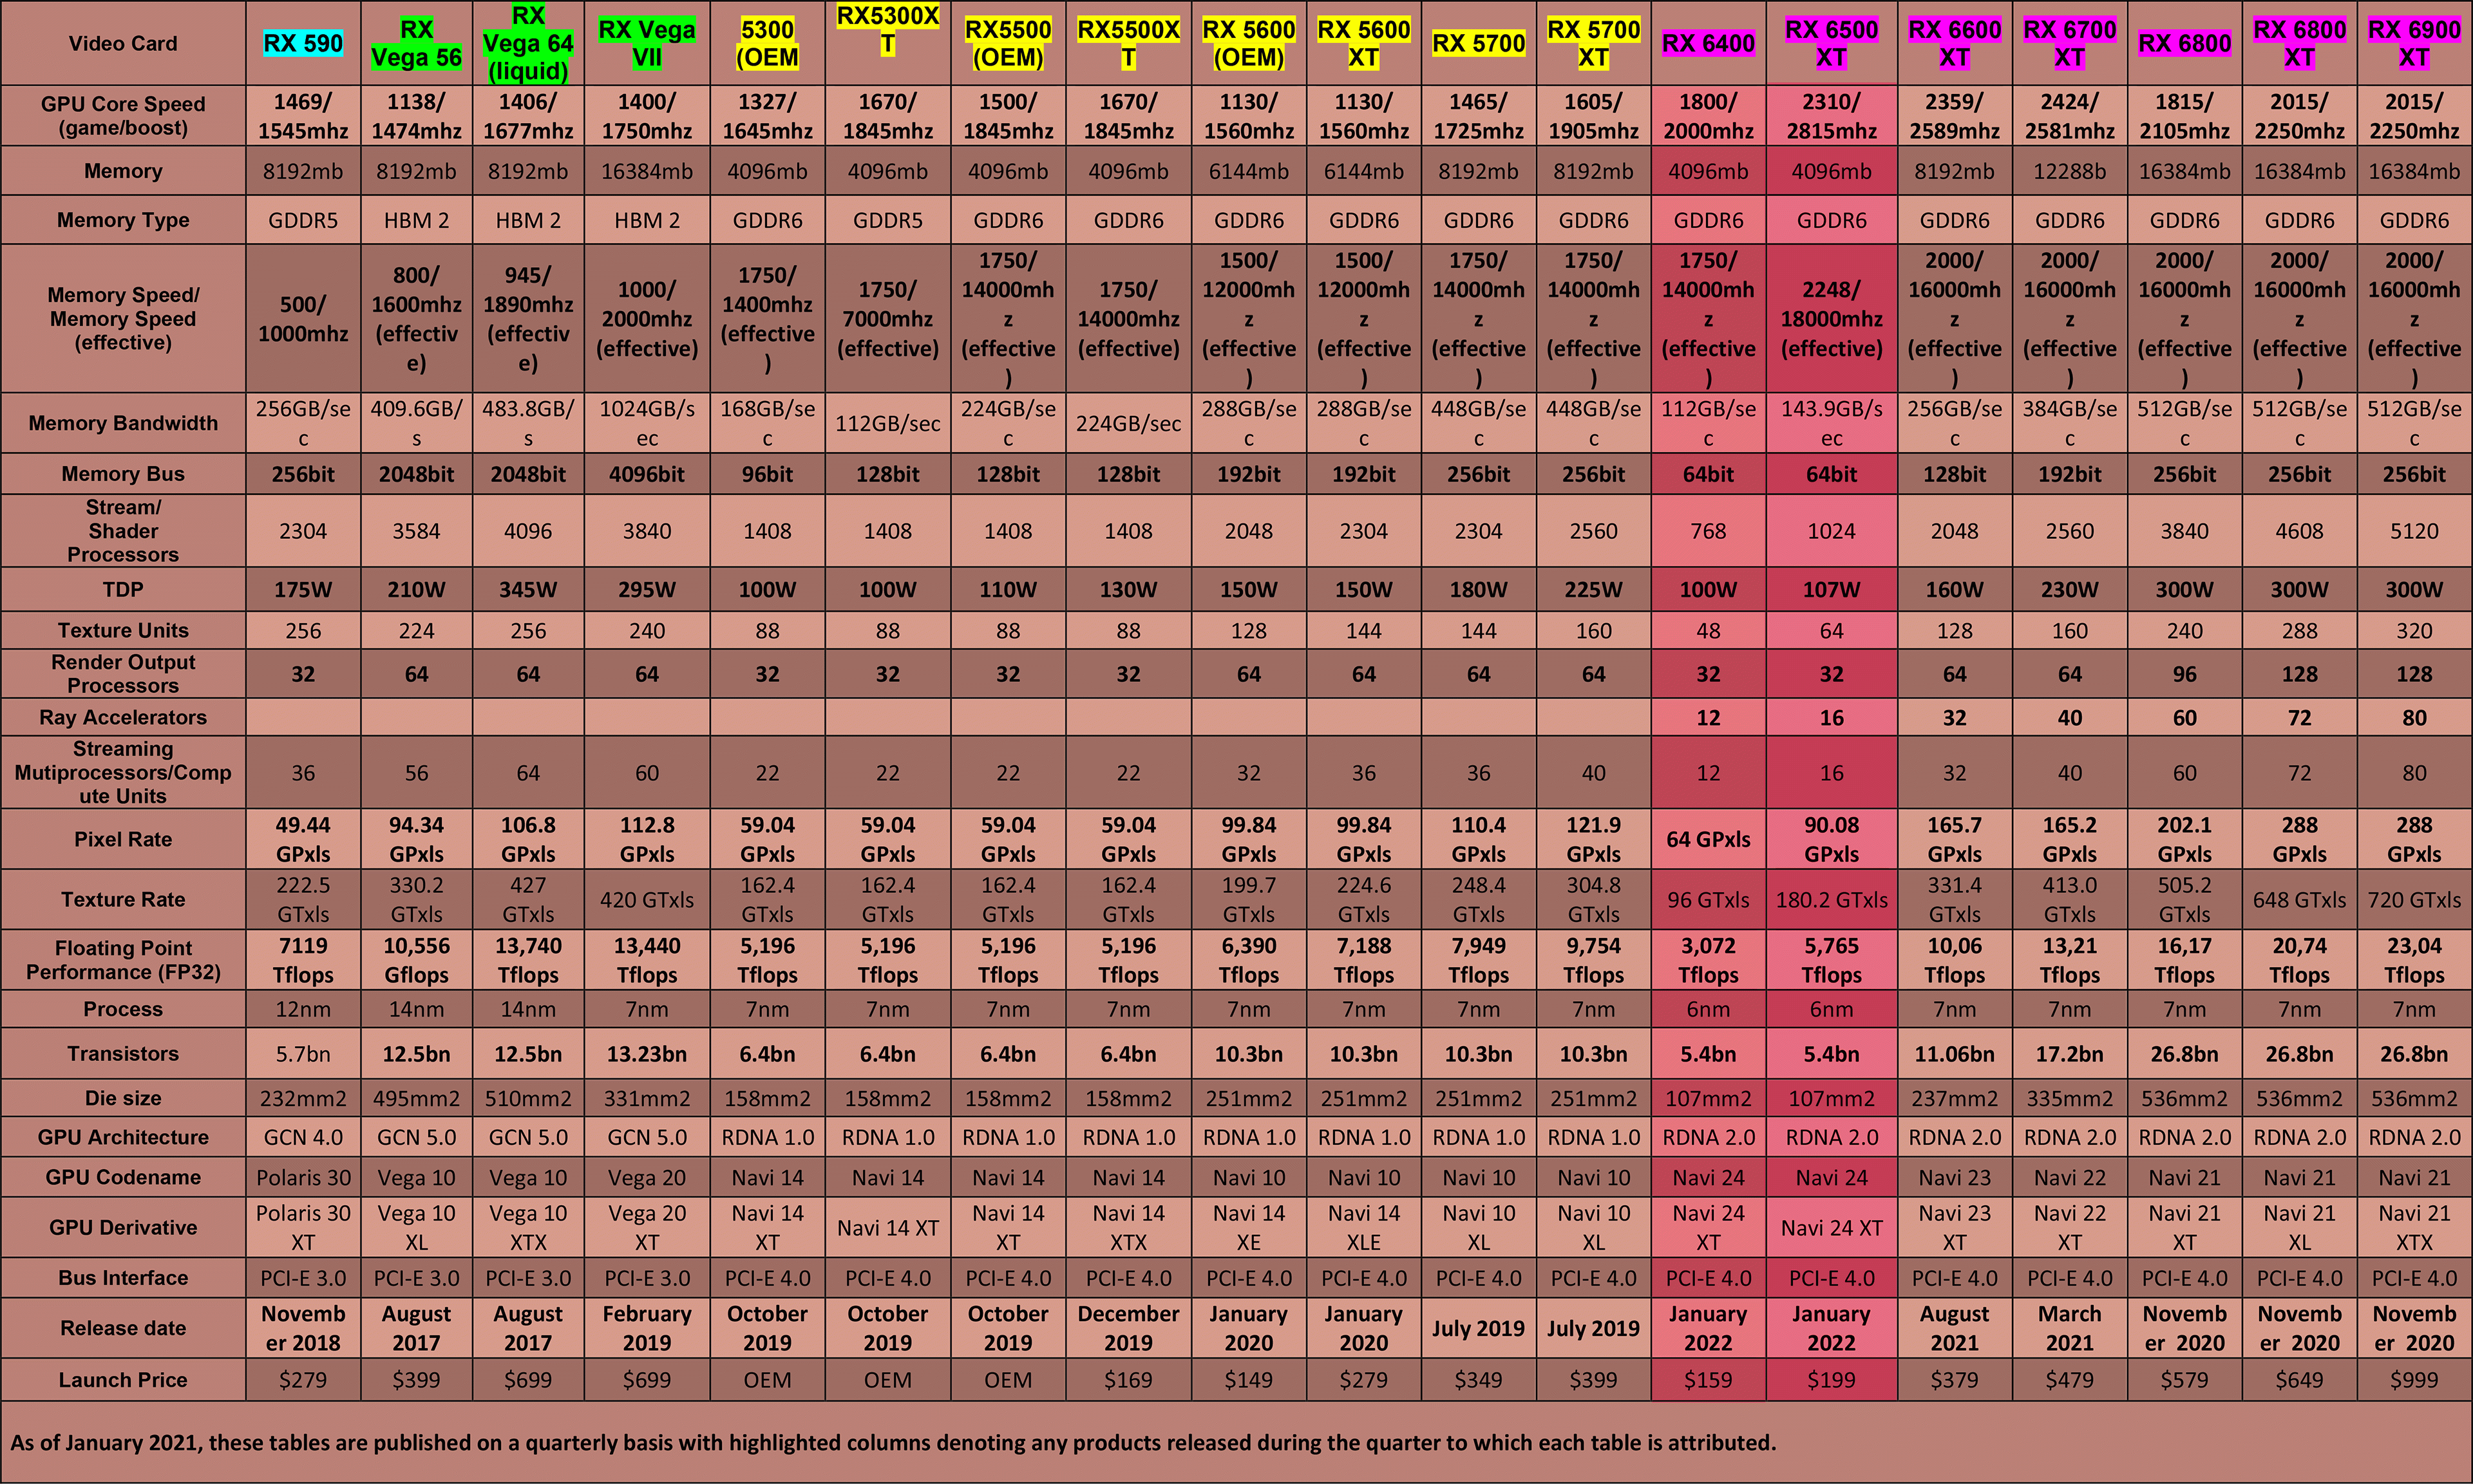The width and height of the screenshot is (2473, 1484).
Task: Click the RX Vega VII column header
Action: (647, 43)
